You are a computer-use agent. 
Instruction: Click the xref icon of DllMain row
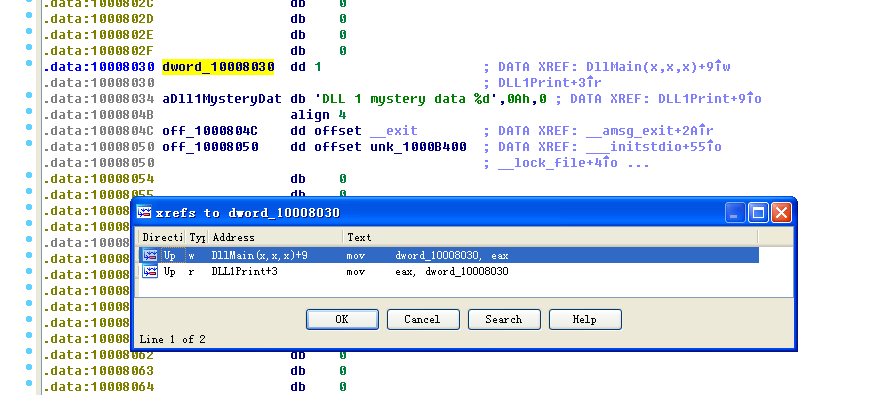[x=150, y=255]
